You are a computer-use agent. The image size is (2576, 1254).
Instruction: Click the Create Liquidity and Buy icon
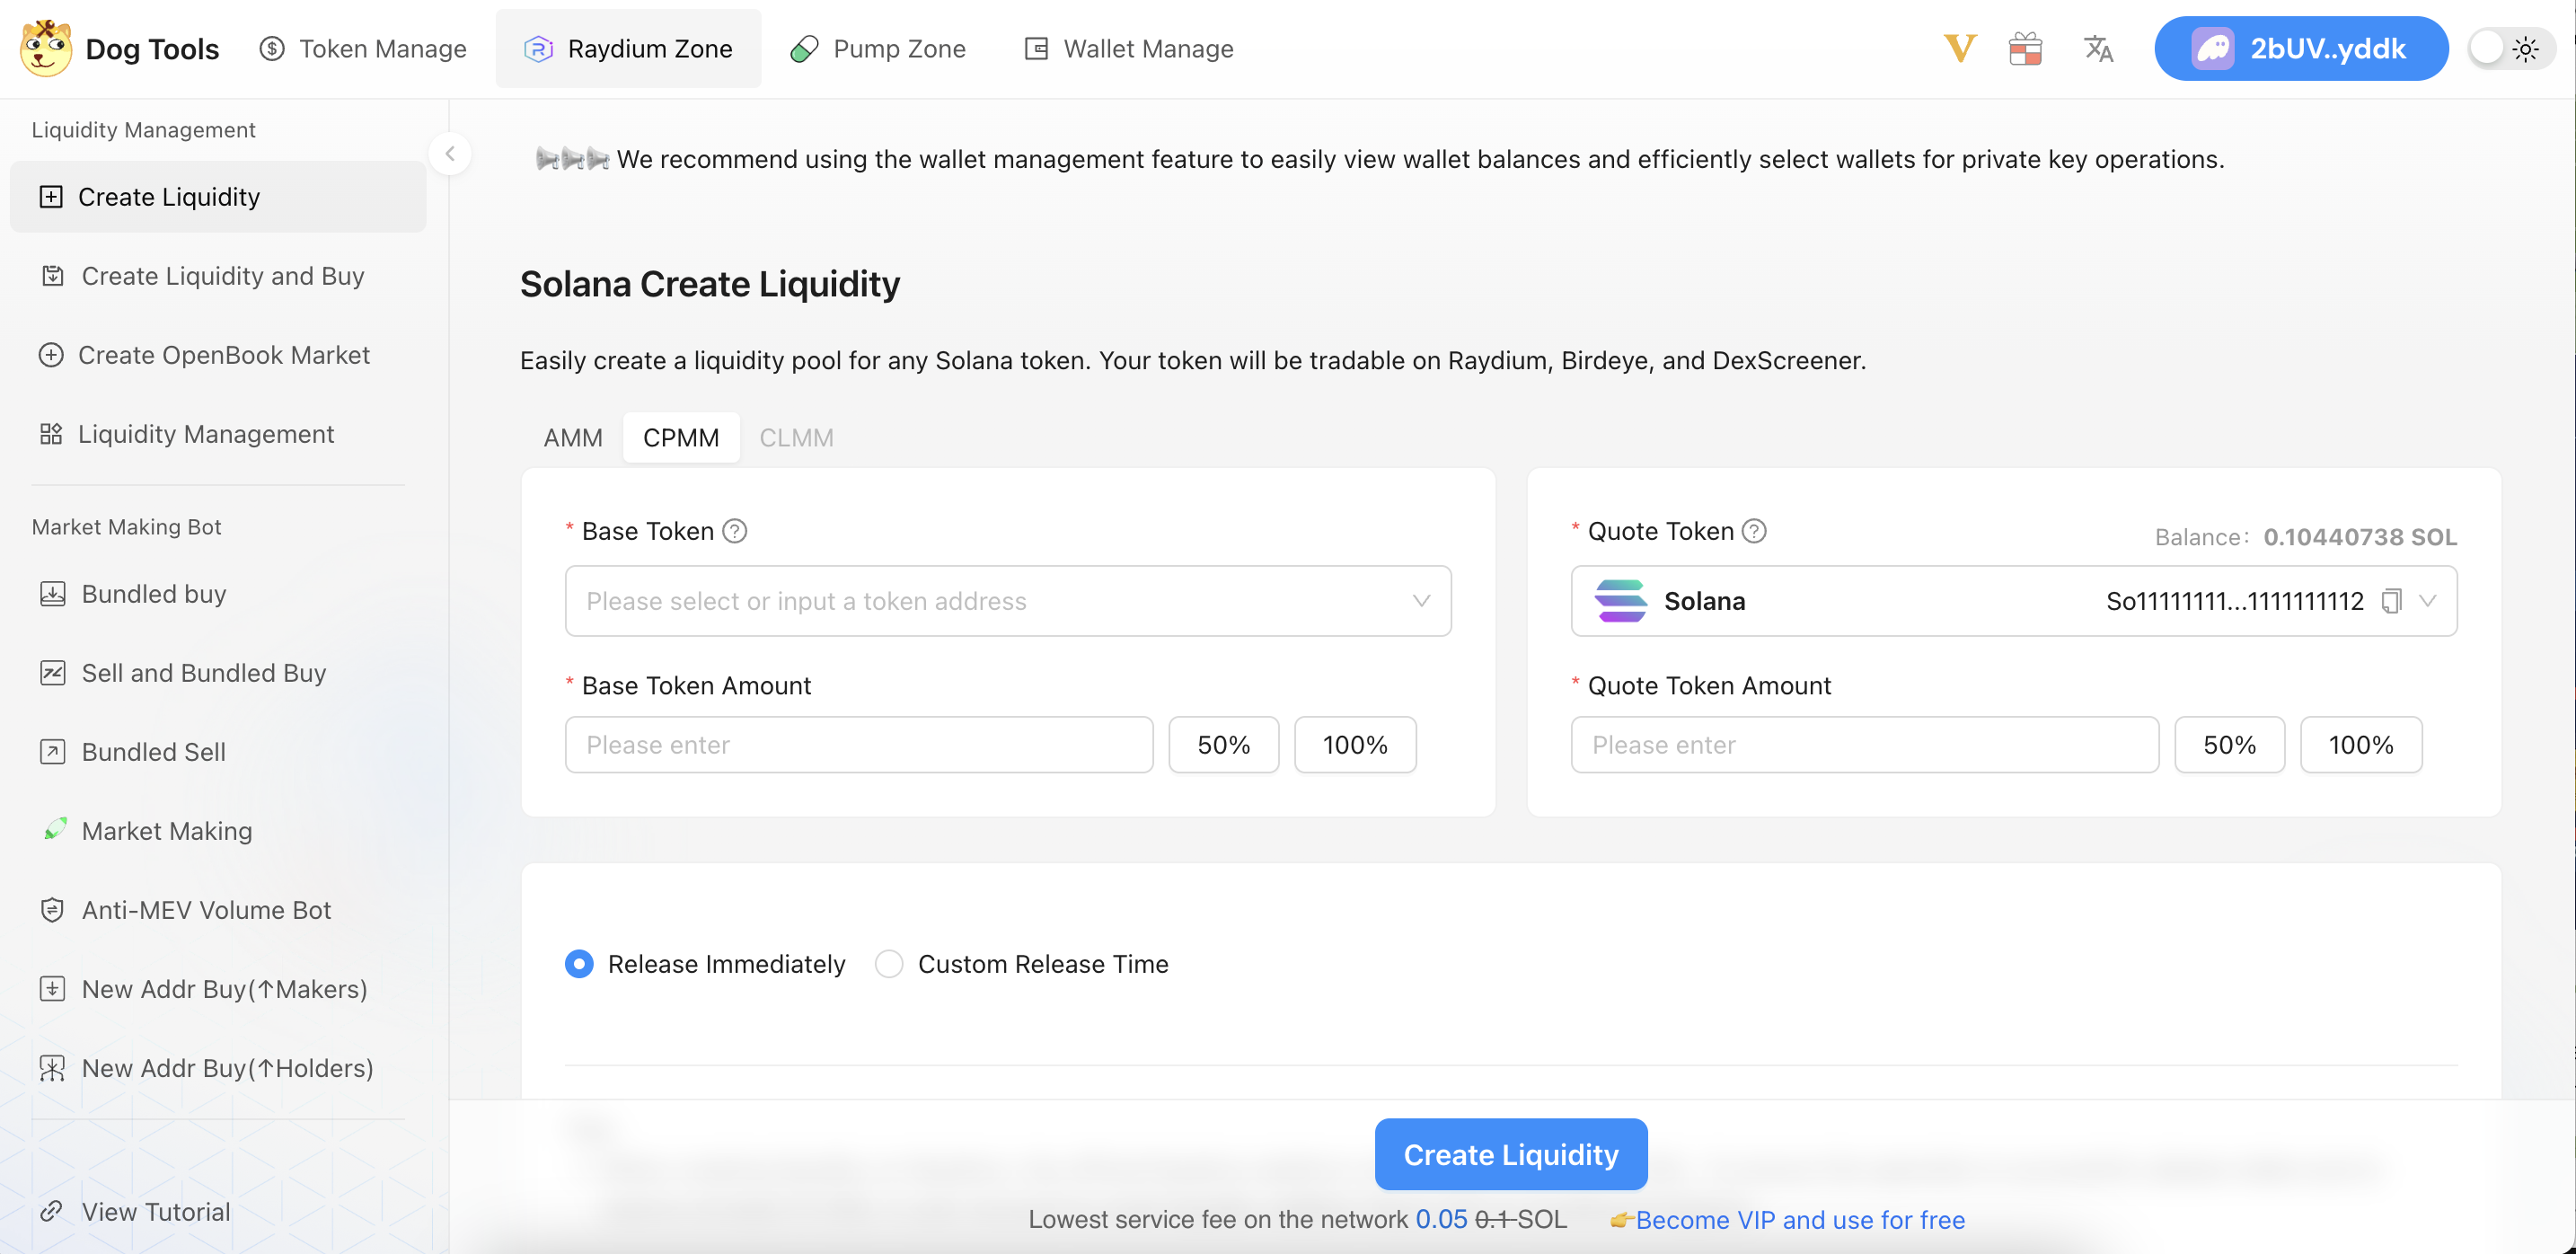pyautogui.click(x=53, y=276)
